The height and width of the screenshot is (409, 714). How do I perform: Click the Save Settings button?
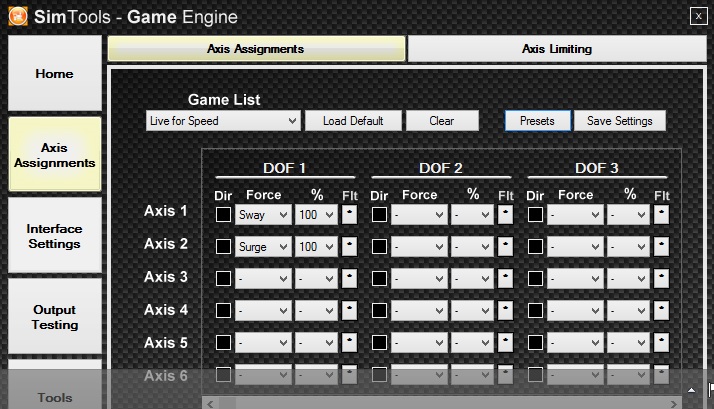click(620, 121)
